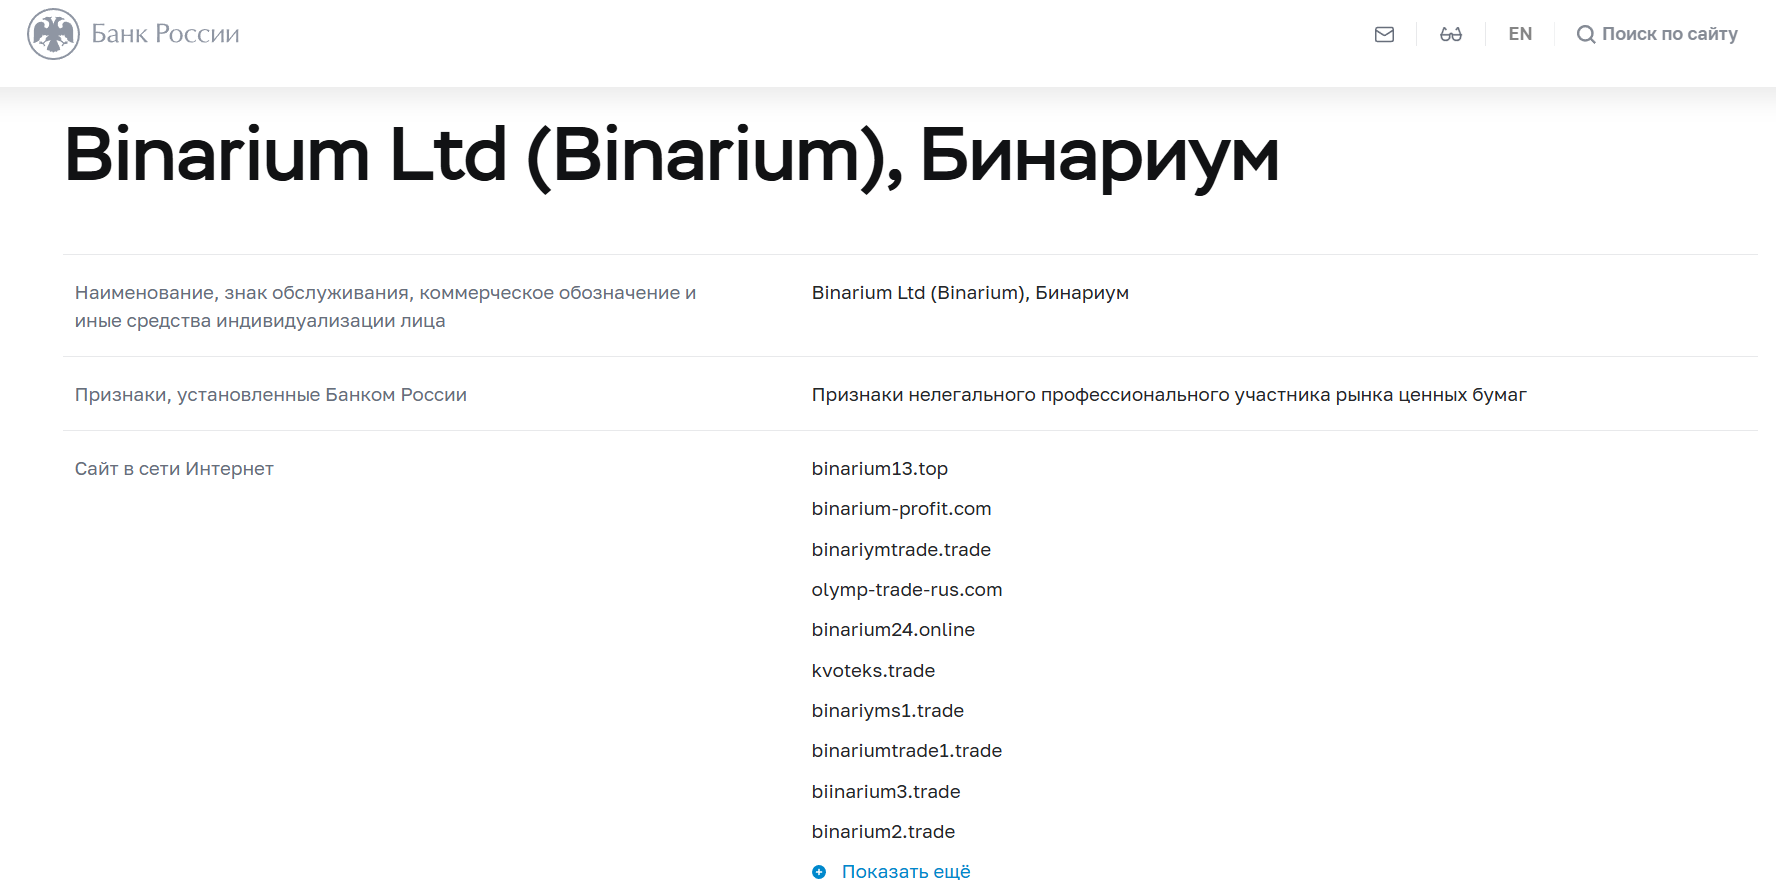Select the binarium24.online entry
The height and width of the screenshot is (894, 1776).
893,630
